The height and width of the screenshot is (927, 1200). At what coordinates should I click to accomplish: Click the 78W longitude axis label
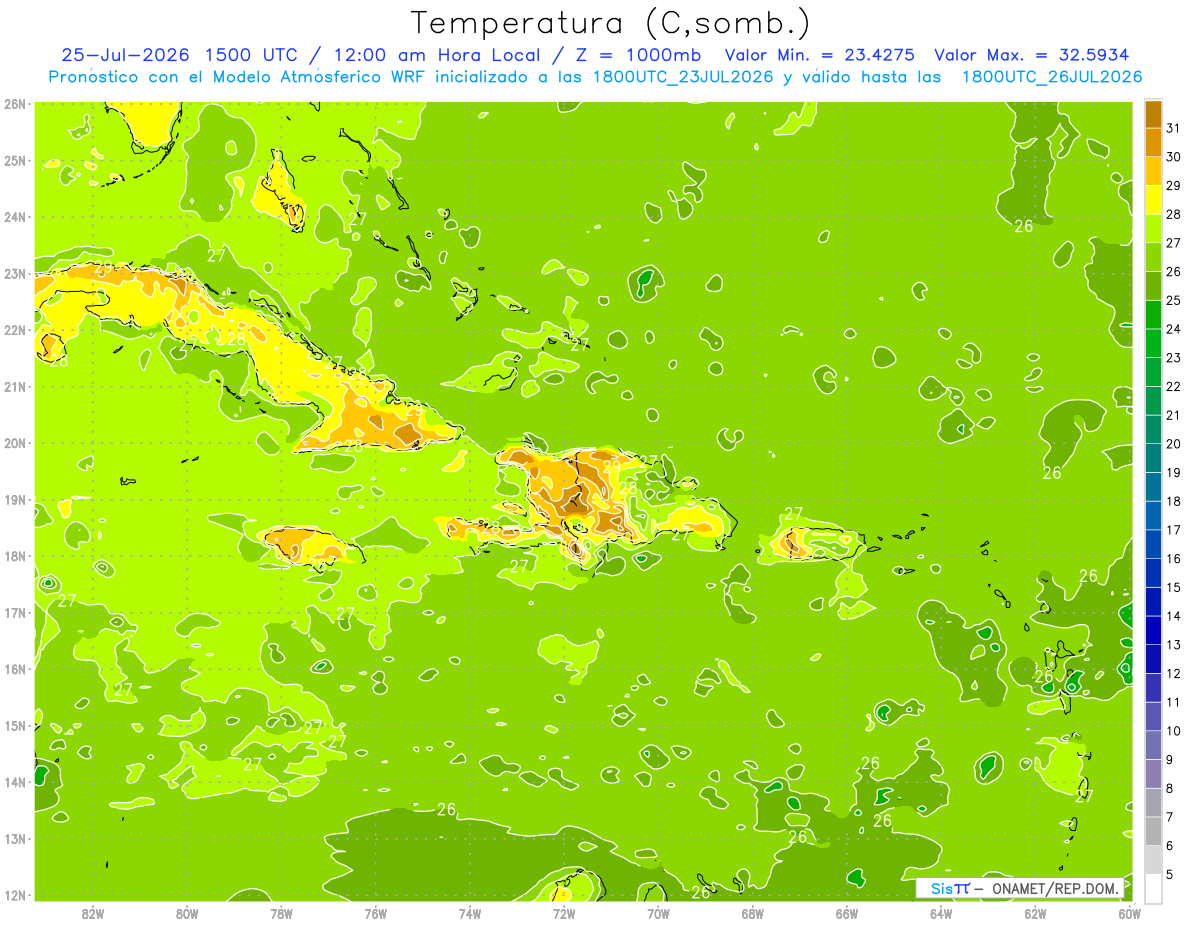coord(281,913)
